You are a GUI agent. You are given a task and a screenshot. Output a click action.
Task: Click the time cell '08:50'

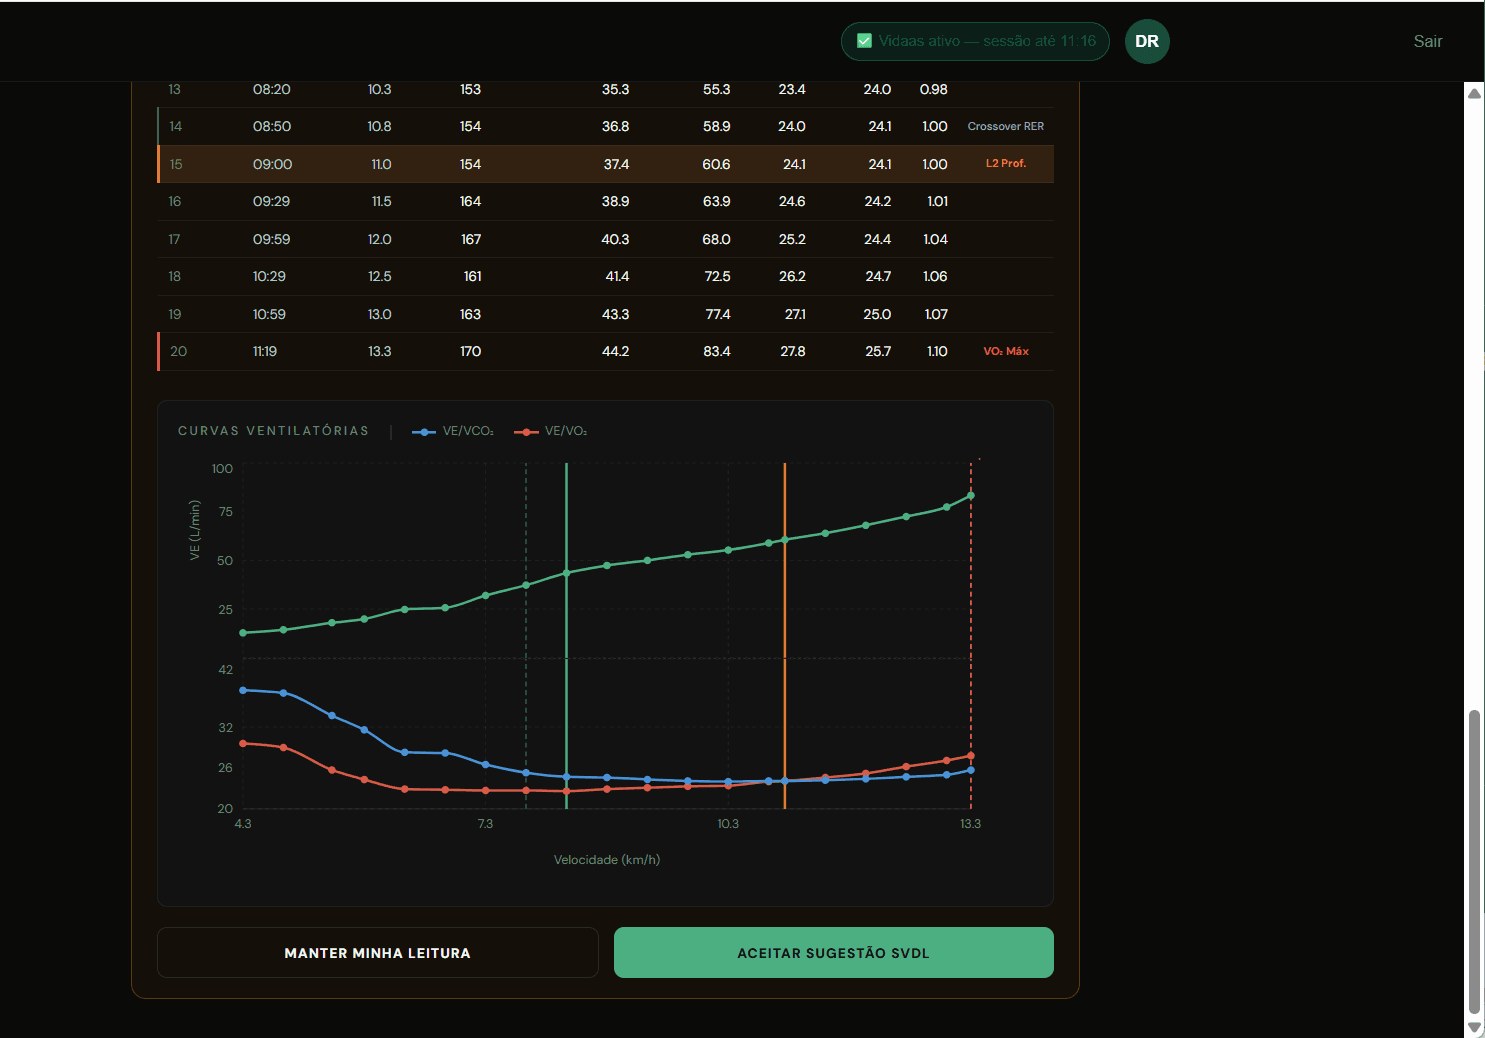[272, 127]
